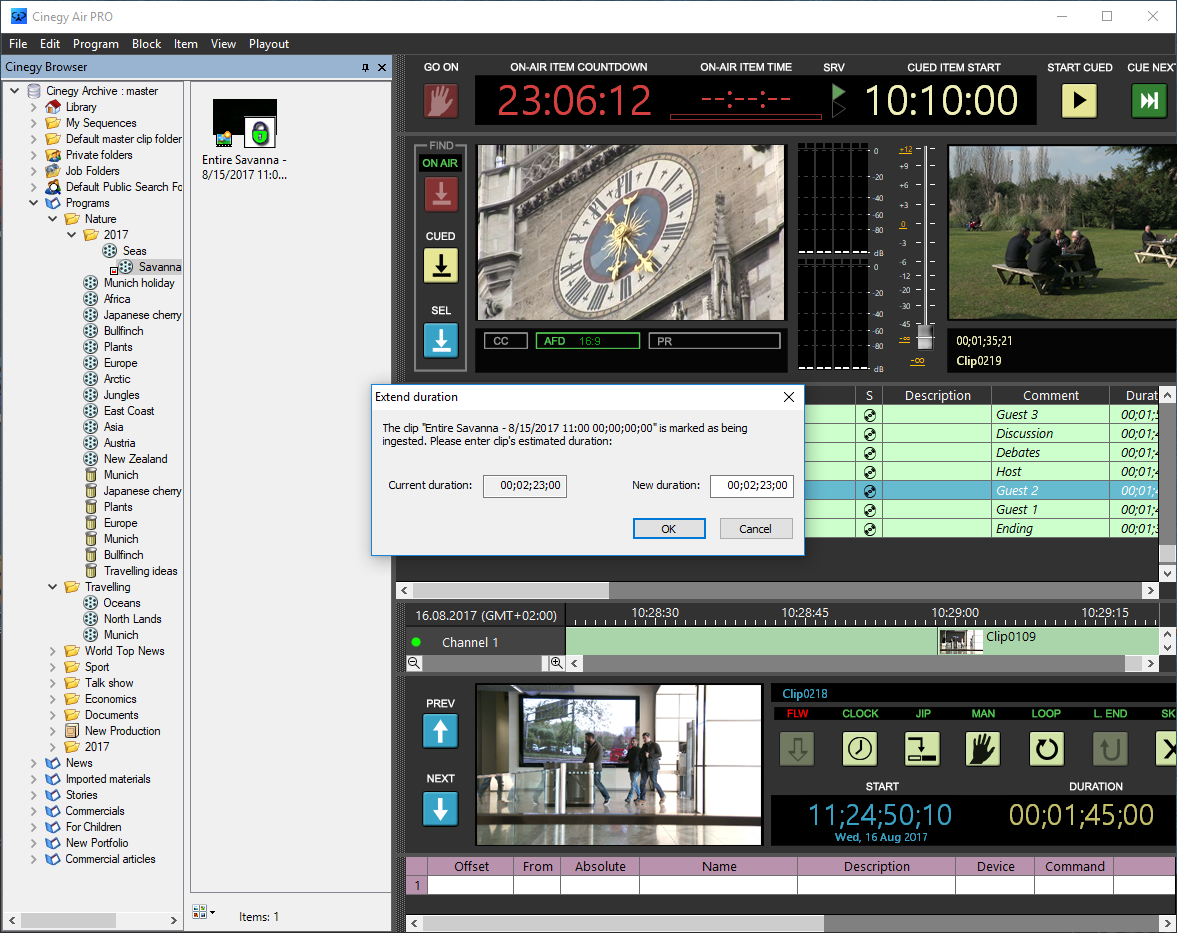Viewport: 1177px width, 933px height.
Task: Open the browser view mode dropdown icon
Action: coord(203,912)
